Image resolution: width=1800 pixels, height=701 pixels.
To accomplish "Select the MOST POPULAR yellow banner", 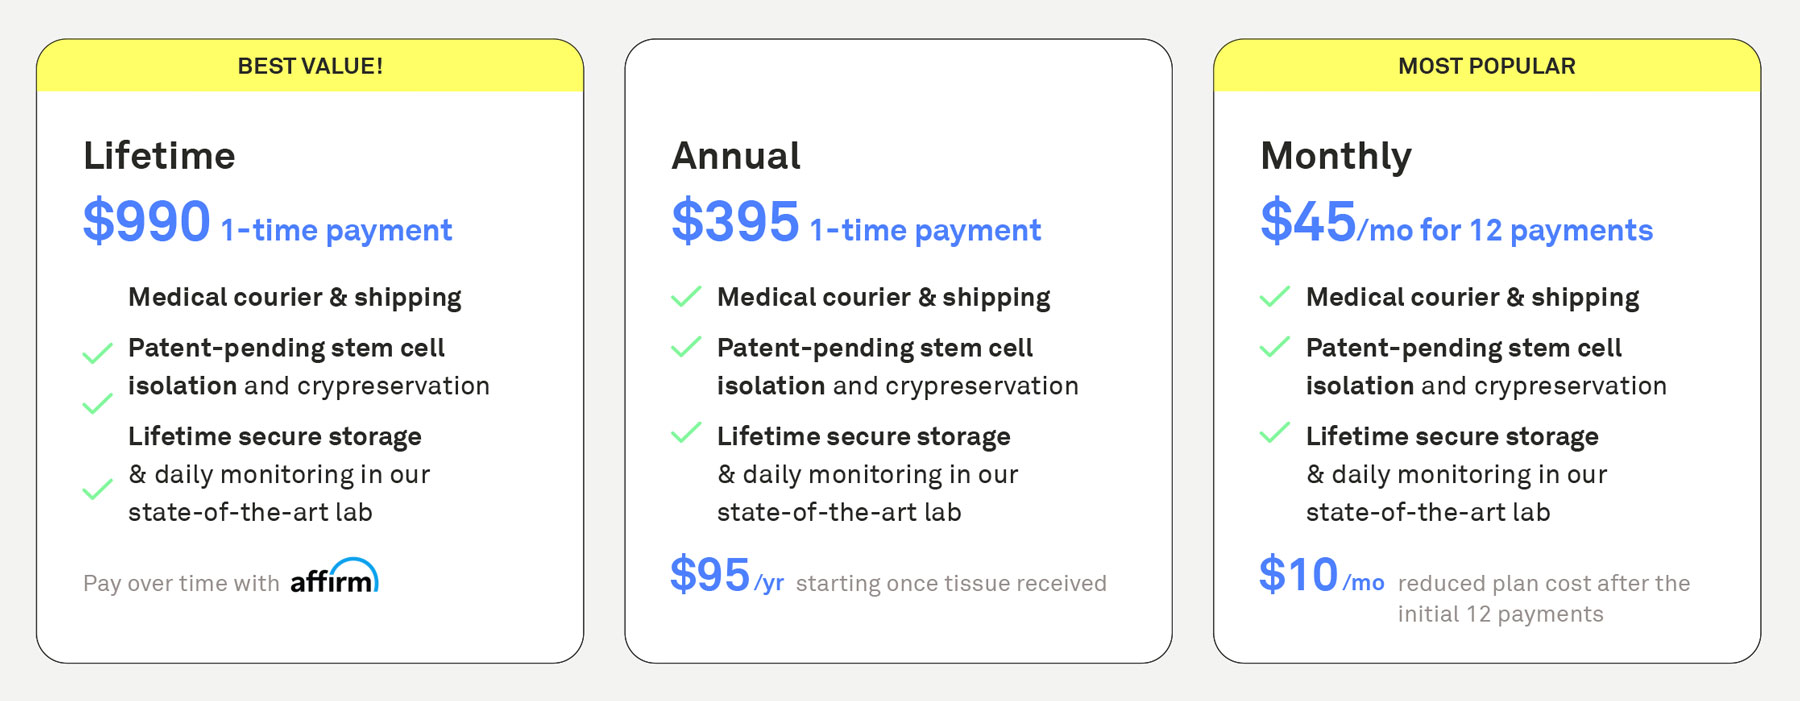I will (x=1487, y=66).
